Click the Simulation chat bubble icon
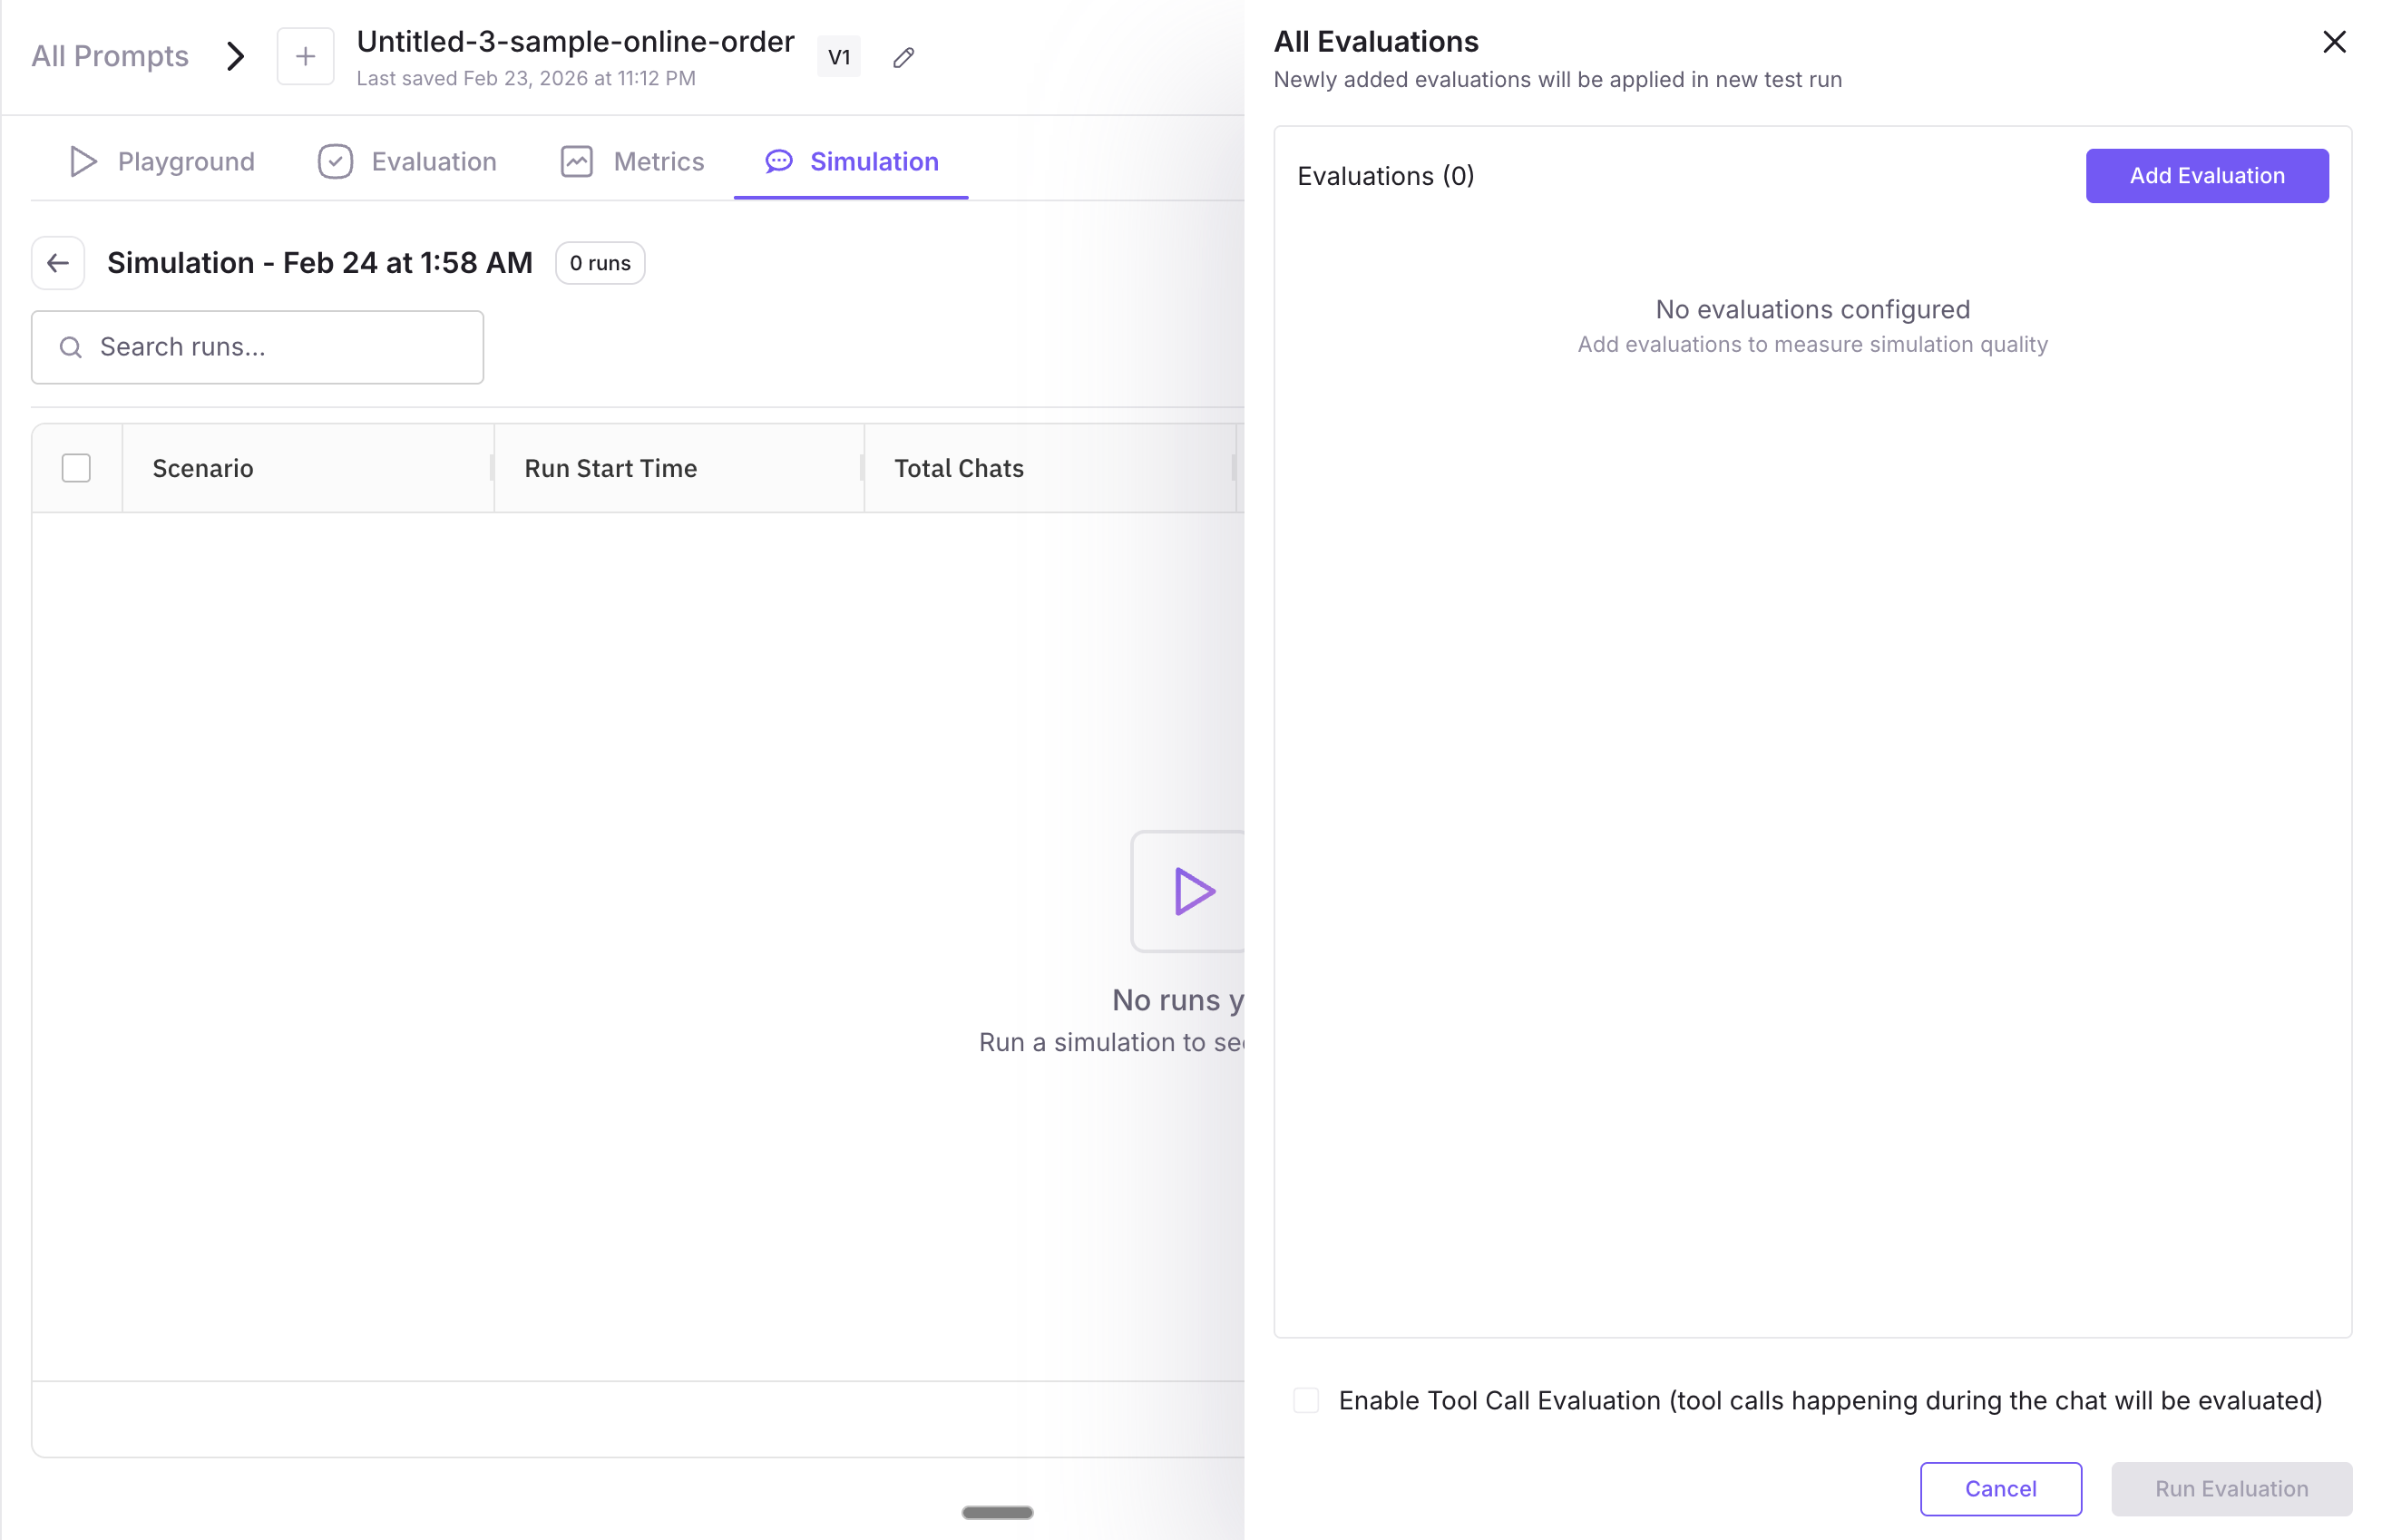2382x1540 pixels. click(x=778, y=162)
